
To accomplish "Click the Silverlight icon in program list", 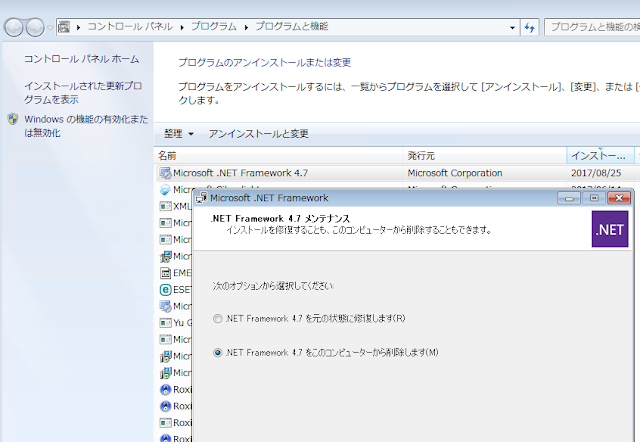I will [x=165, y=190].
